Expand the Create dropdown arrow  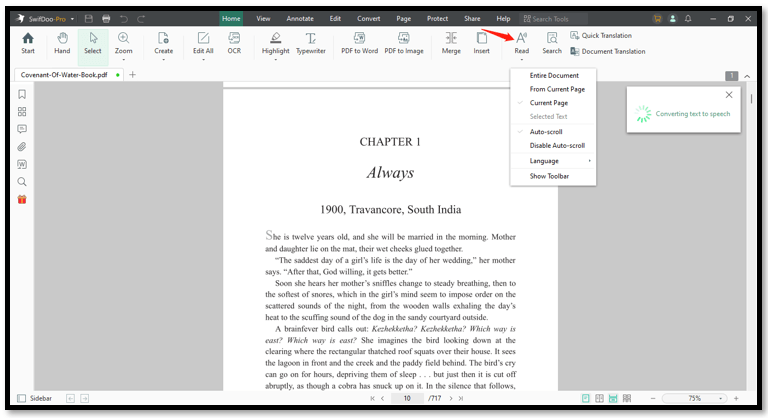click(x=163, y=59)
